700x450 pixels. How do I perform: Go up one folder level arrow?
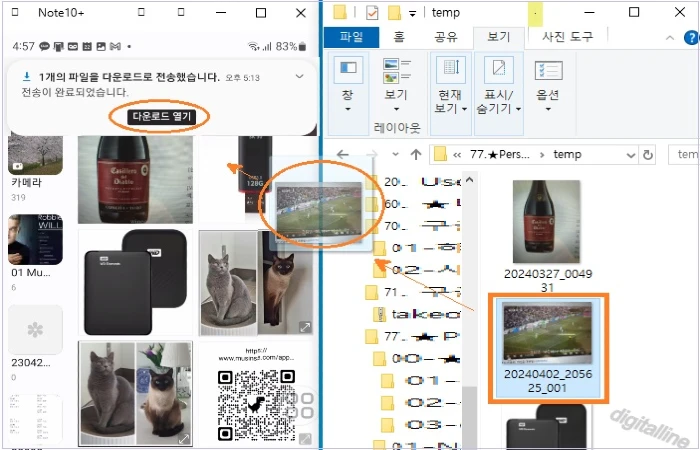tap(416, 154)
